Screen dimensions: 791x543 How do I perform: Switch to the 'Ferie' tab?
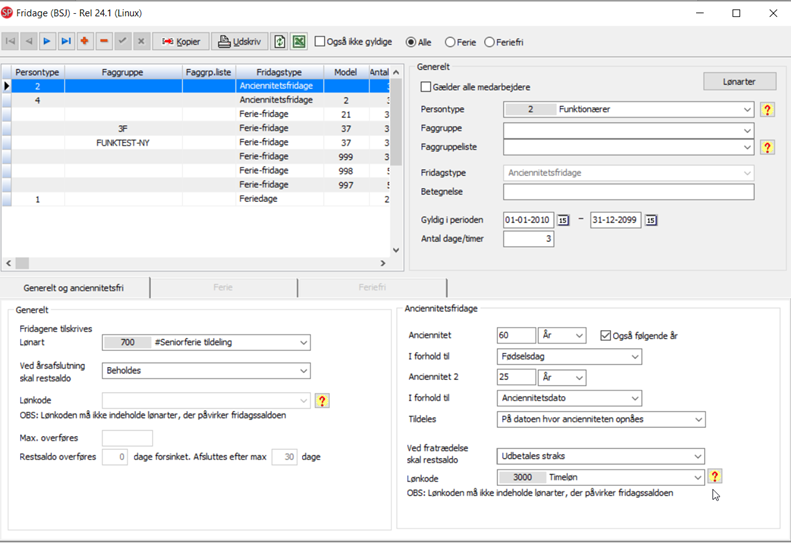pos(223,287)
